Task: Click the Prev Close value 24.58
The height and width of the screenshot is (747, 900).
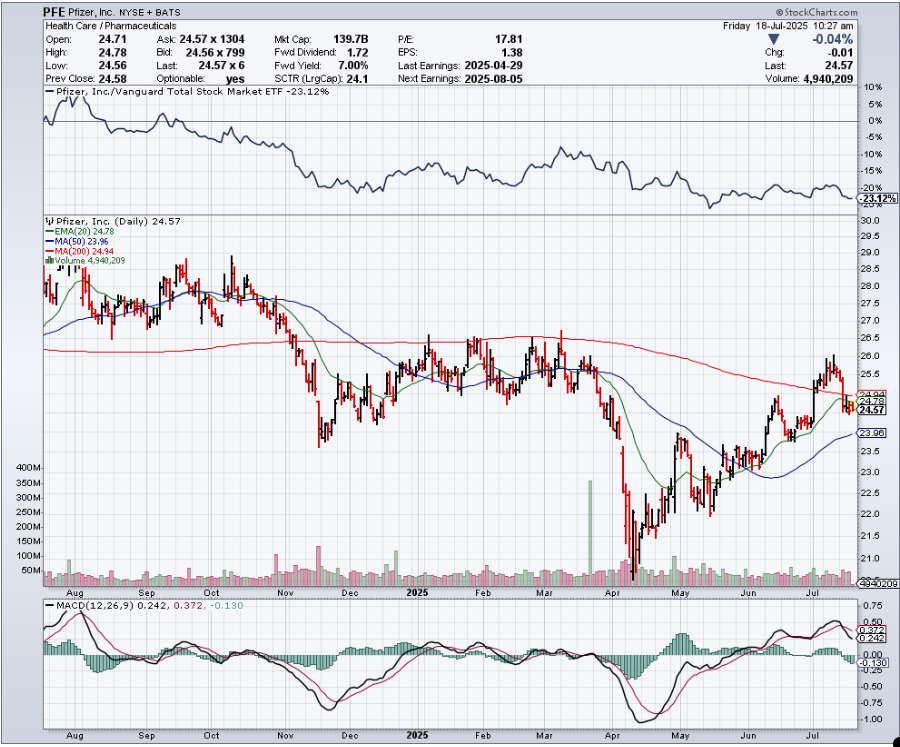Action: click(x=112, y=79)
